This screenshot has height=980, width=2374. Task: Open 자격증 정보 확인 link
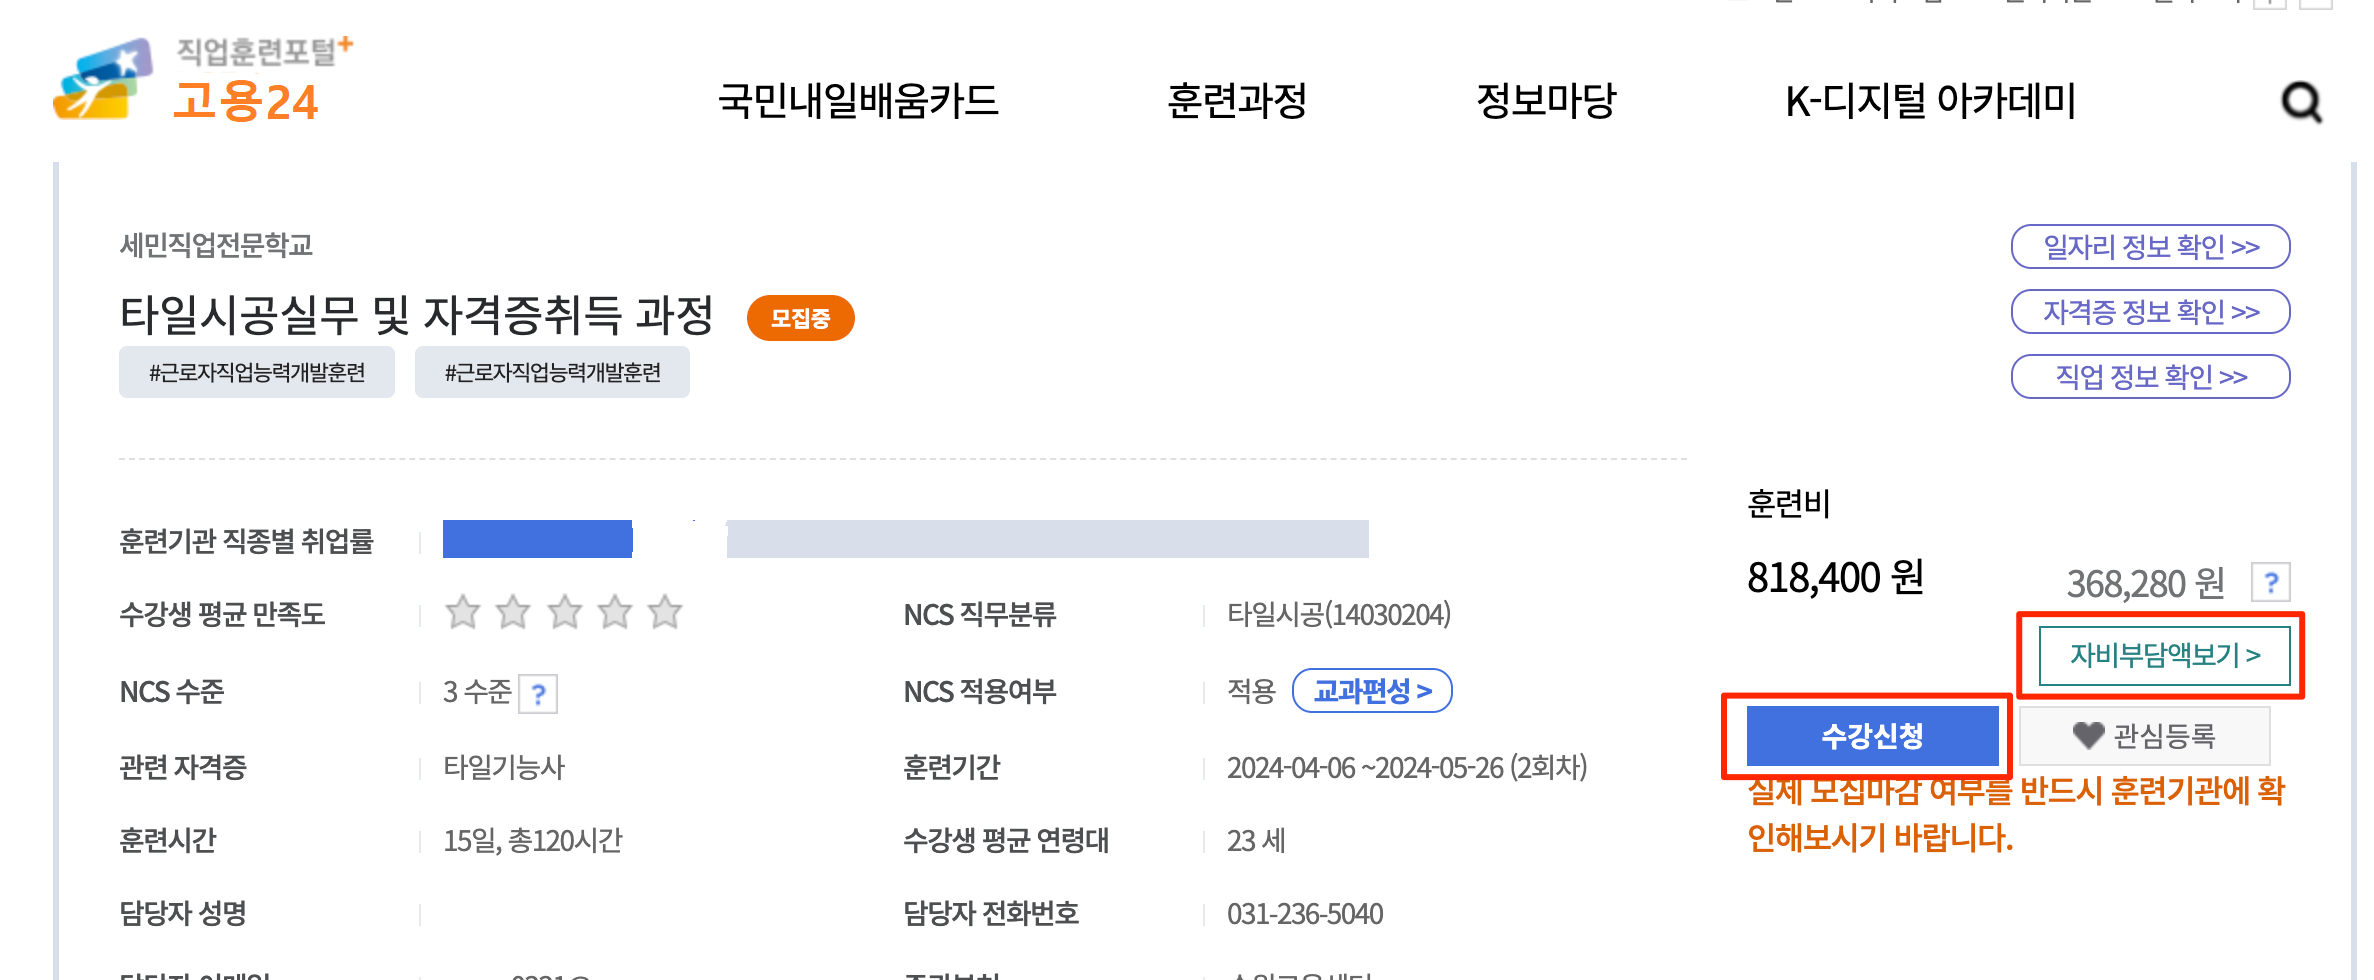click(x=2151, y=312)
